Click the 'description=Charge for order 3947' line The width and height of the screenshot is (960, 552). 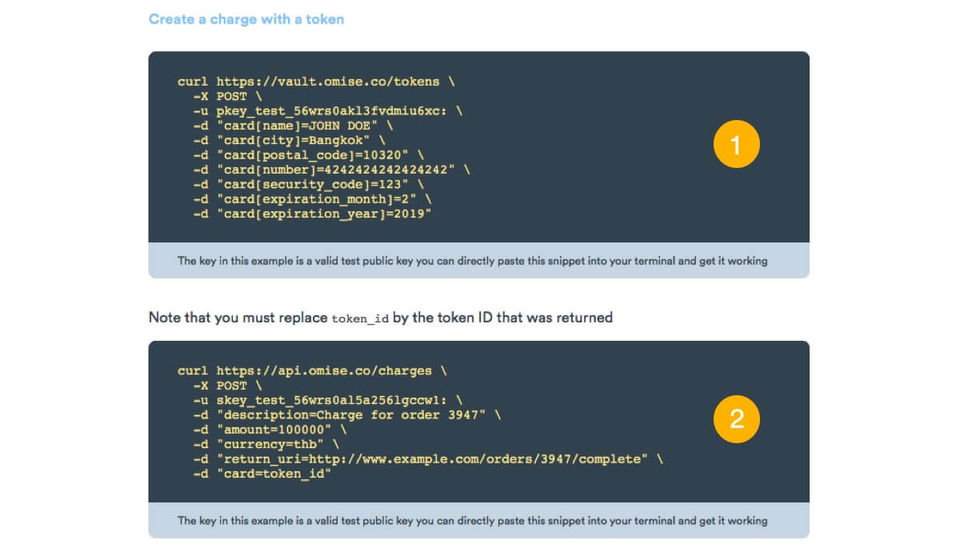point(347,415)
